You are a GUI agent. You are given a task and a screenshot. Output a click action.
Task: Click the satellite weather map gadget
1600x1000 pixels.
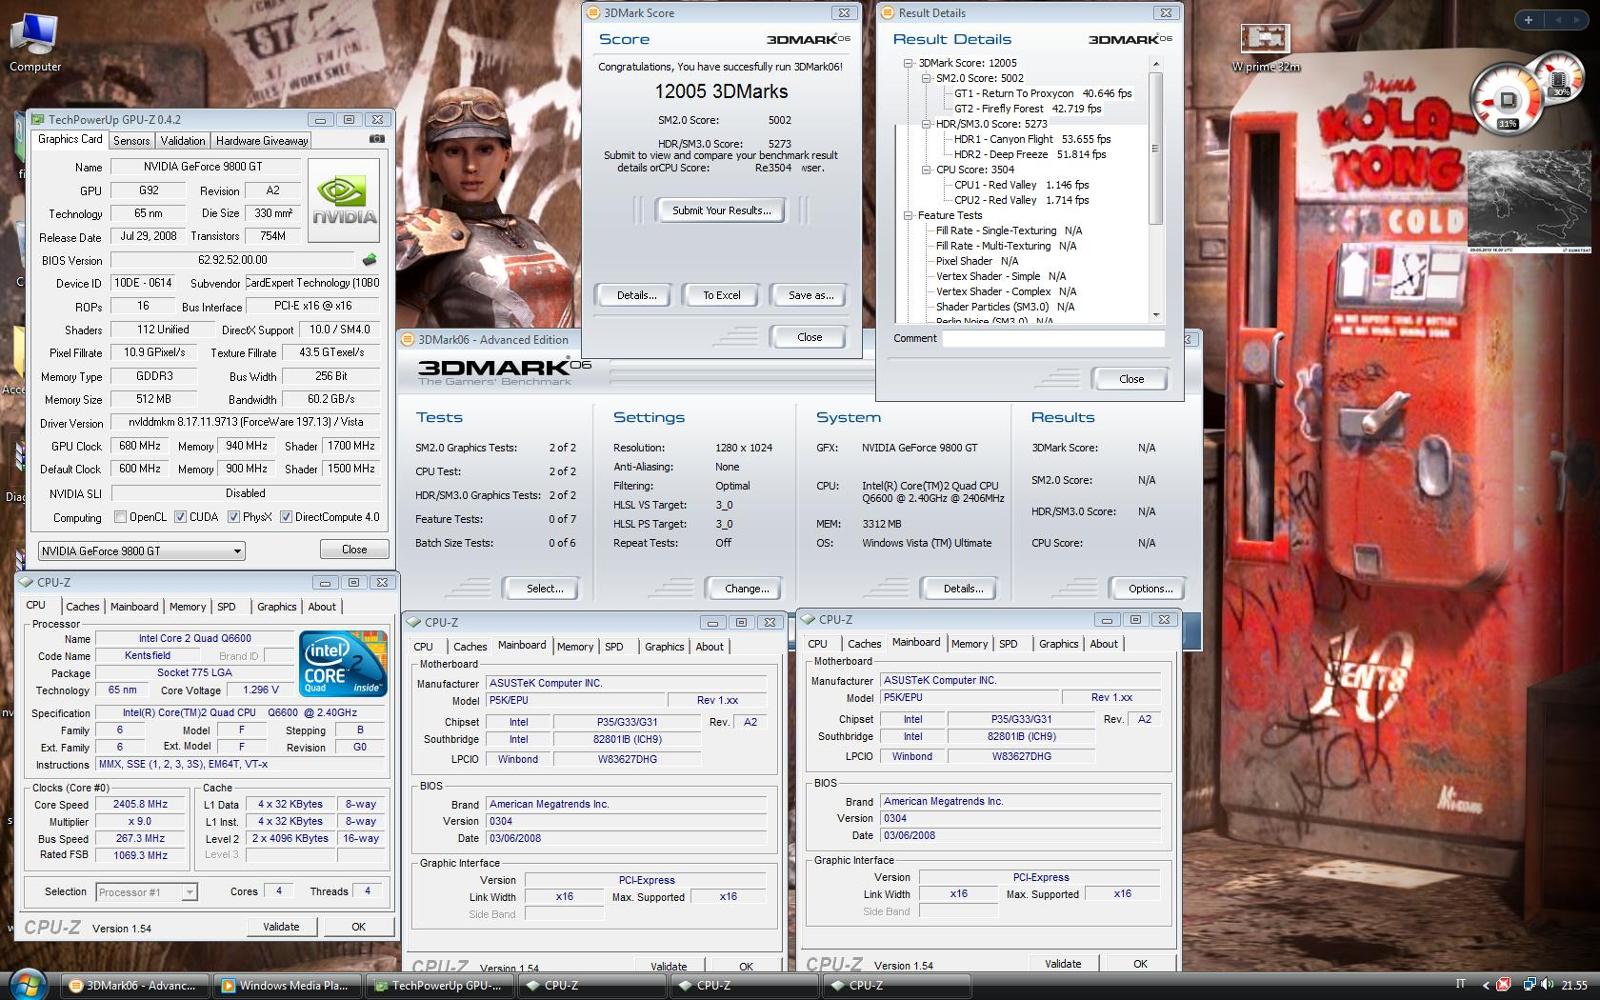tap(1529, 202)
